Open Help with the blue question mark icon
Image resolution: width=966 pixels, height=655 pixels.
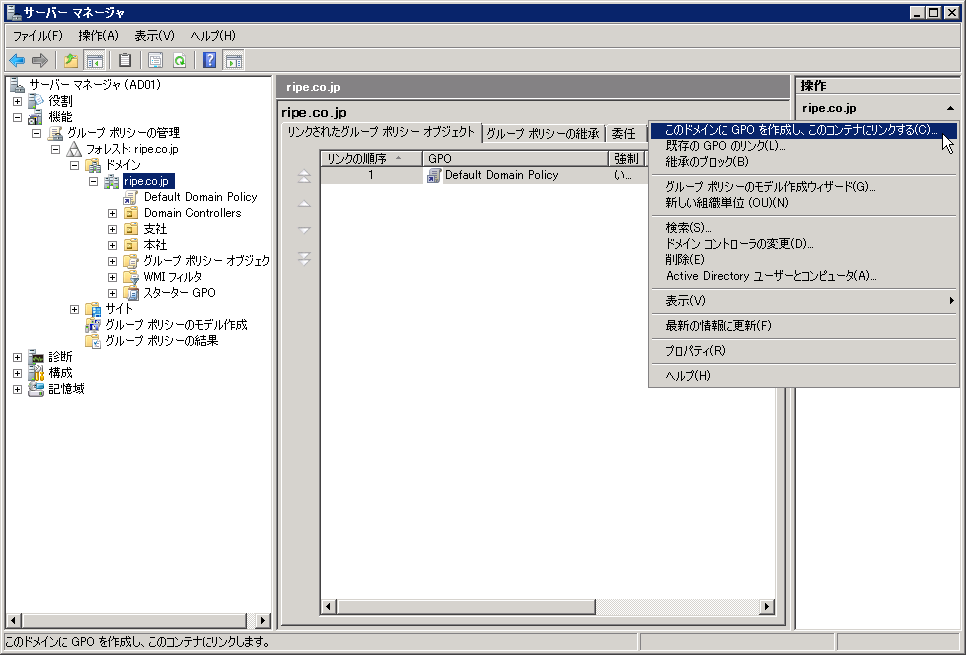click(209, 60)
